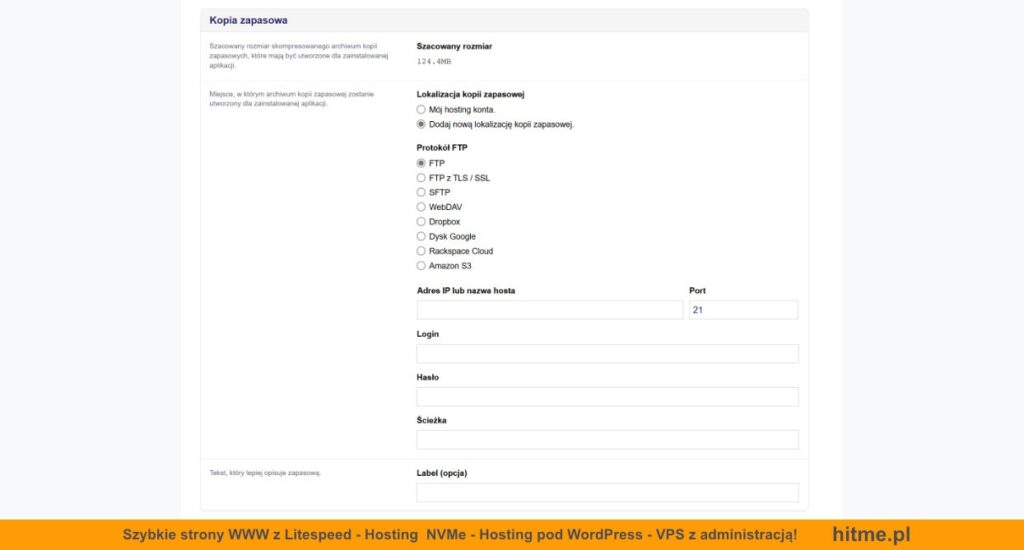Click into the Login input field

pos(607,354)
